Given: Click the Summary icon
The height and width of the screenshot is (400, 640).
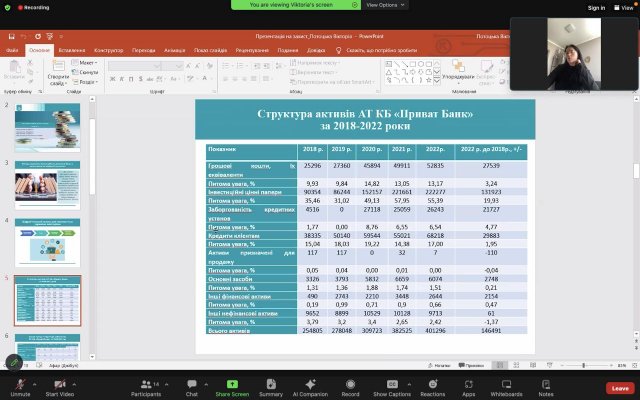Looking at the screenshot, I should pos(271,382).
